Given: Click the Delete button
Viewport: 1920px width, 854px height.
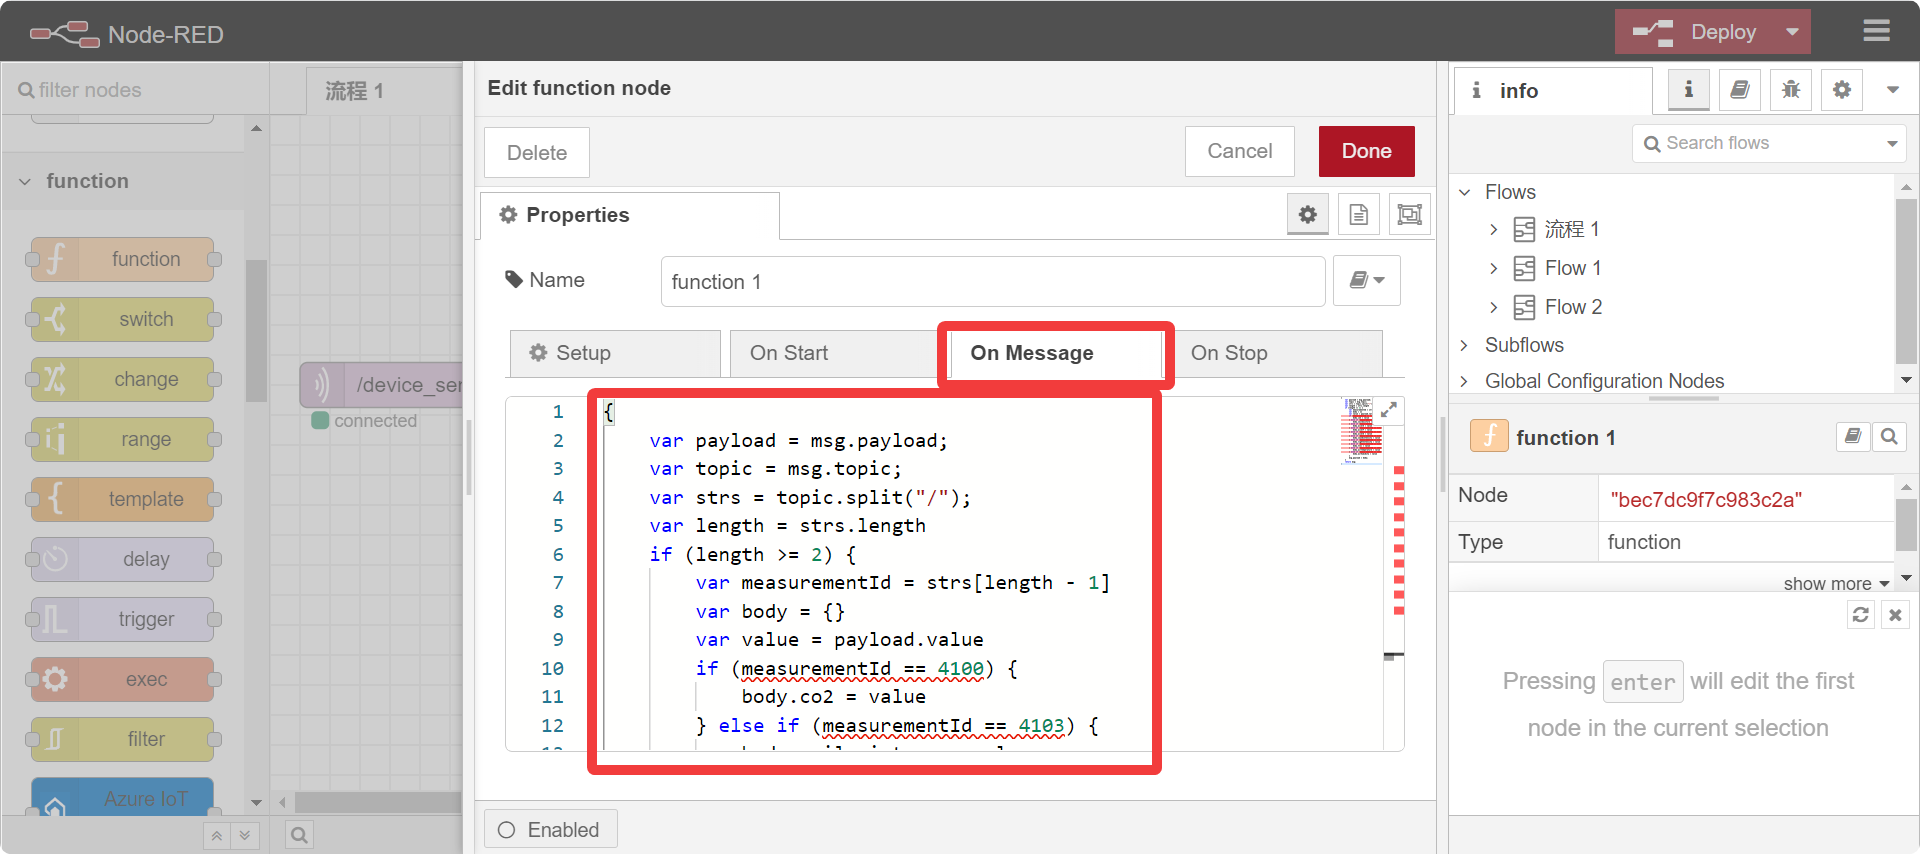Looking at the screenshot, I should tap(537, 153).
